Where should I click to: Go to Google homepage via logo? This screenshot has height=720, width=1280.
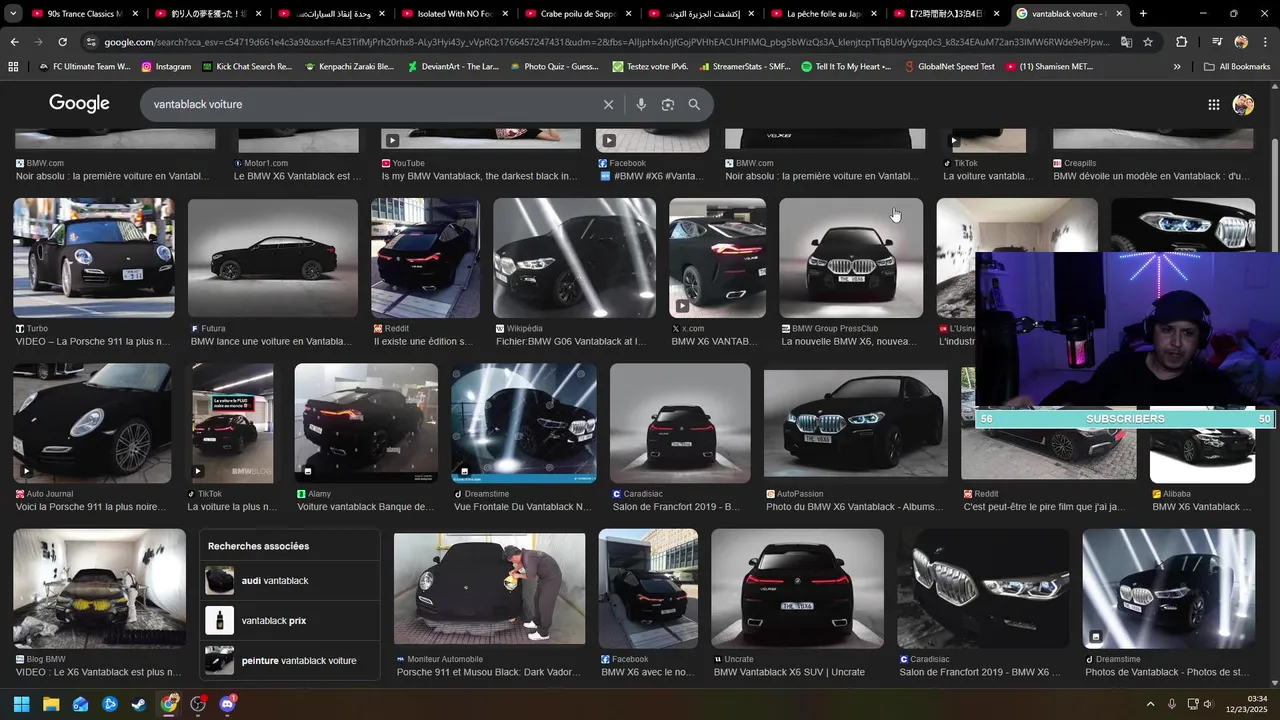(x=79, y=104)
